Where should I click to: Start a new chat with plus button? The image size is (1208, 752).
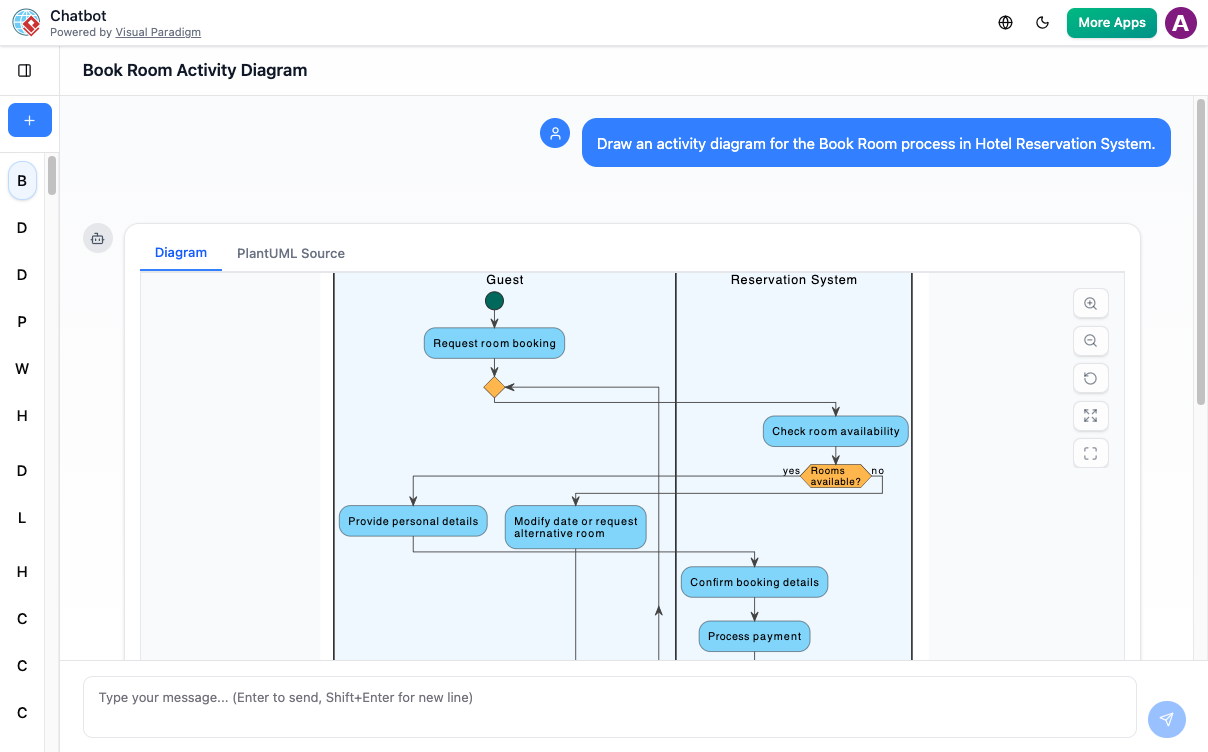point(29,120)
